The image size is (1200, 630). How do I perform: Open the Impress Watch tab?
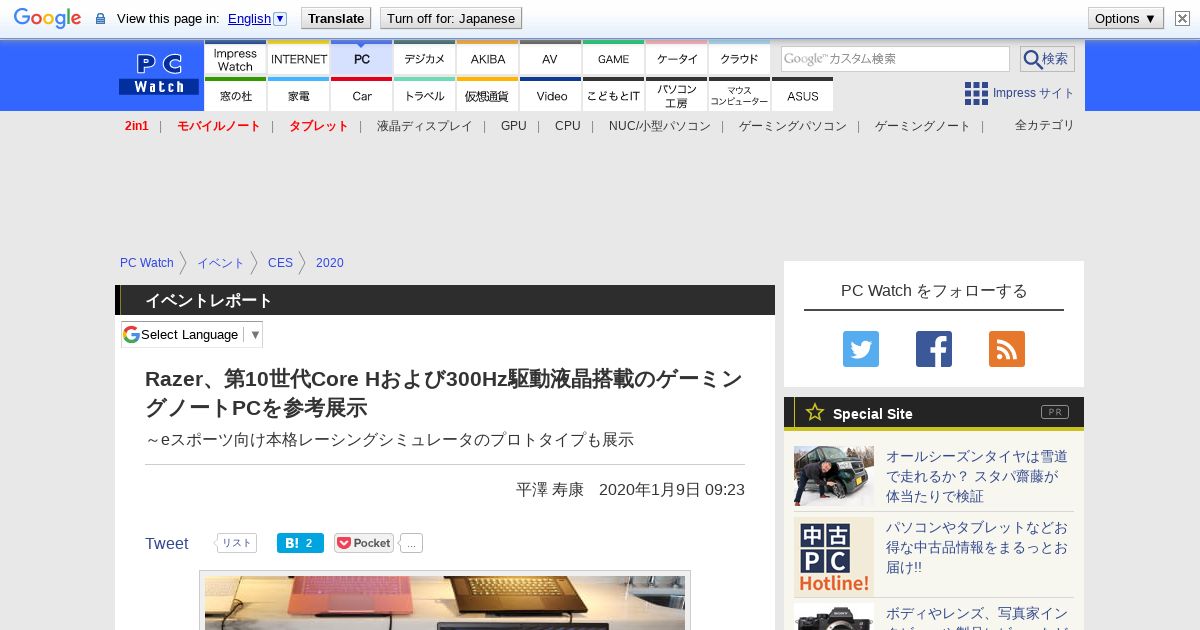(x=235, y=59)
